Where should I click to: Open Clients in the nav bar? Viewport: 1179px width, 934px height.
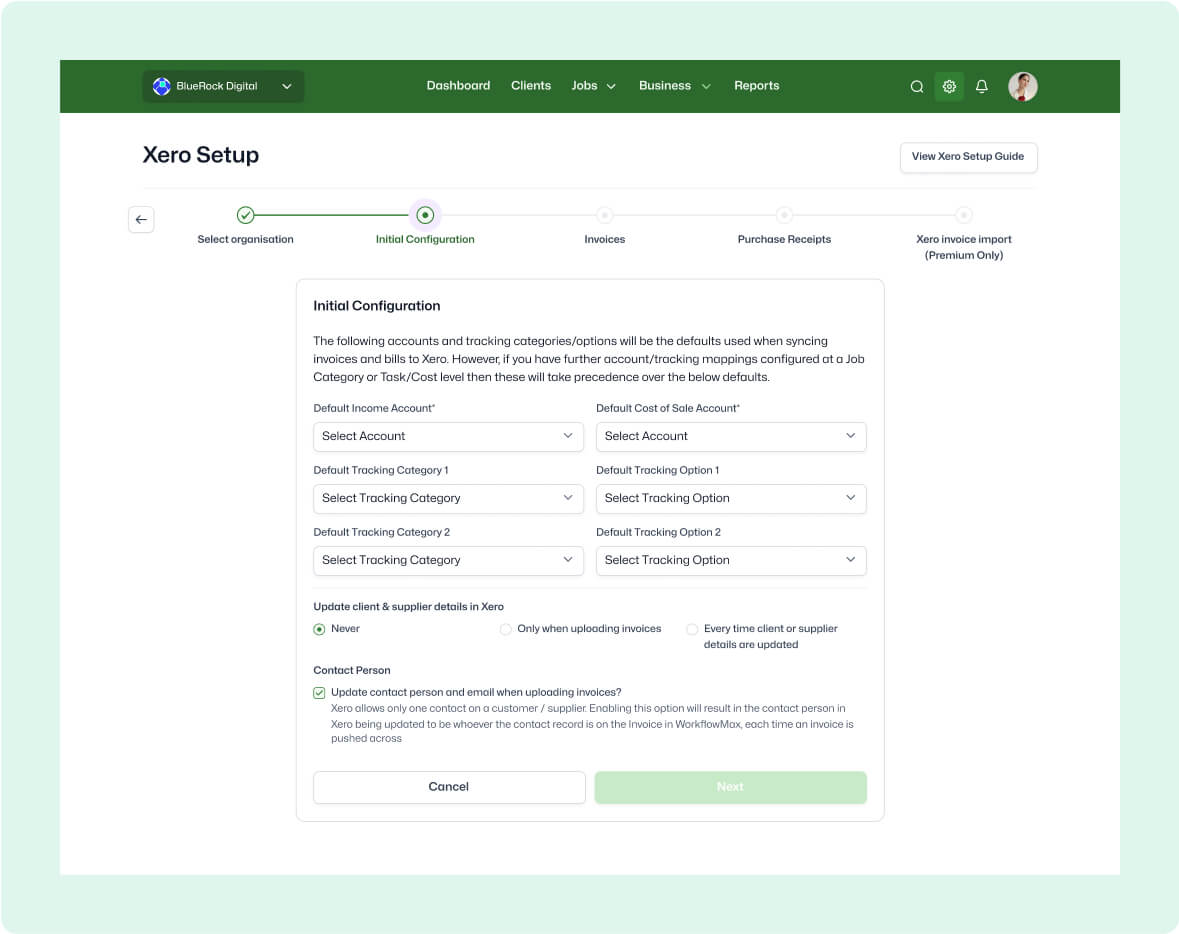[x=531, y=86]
